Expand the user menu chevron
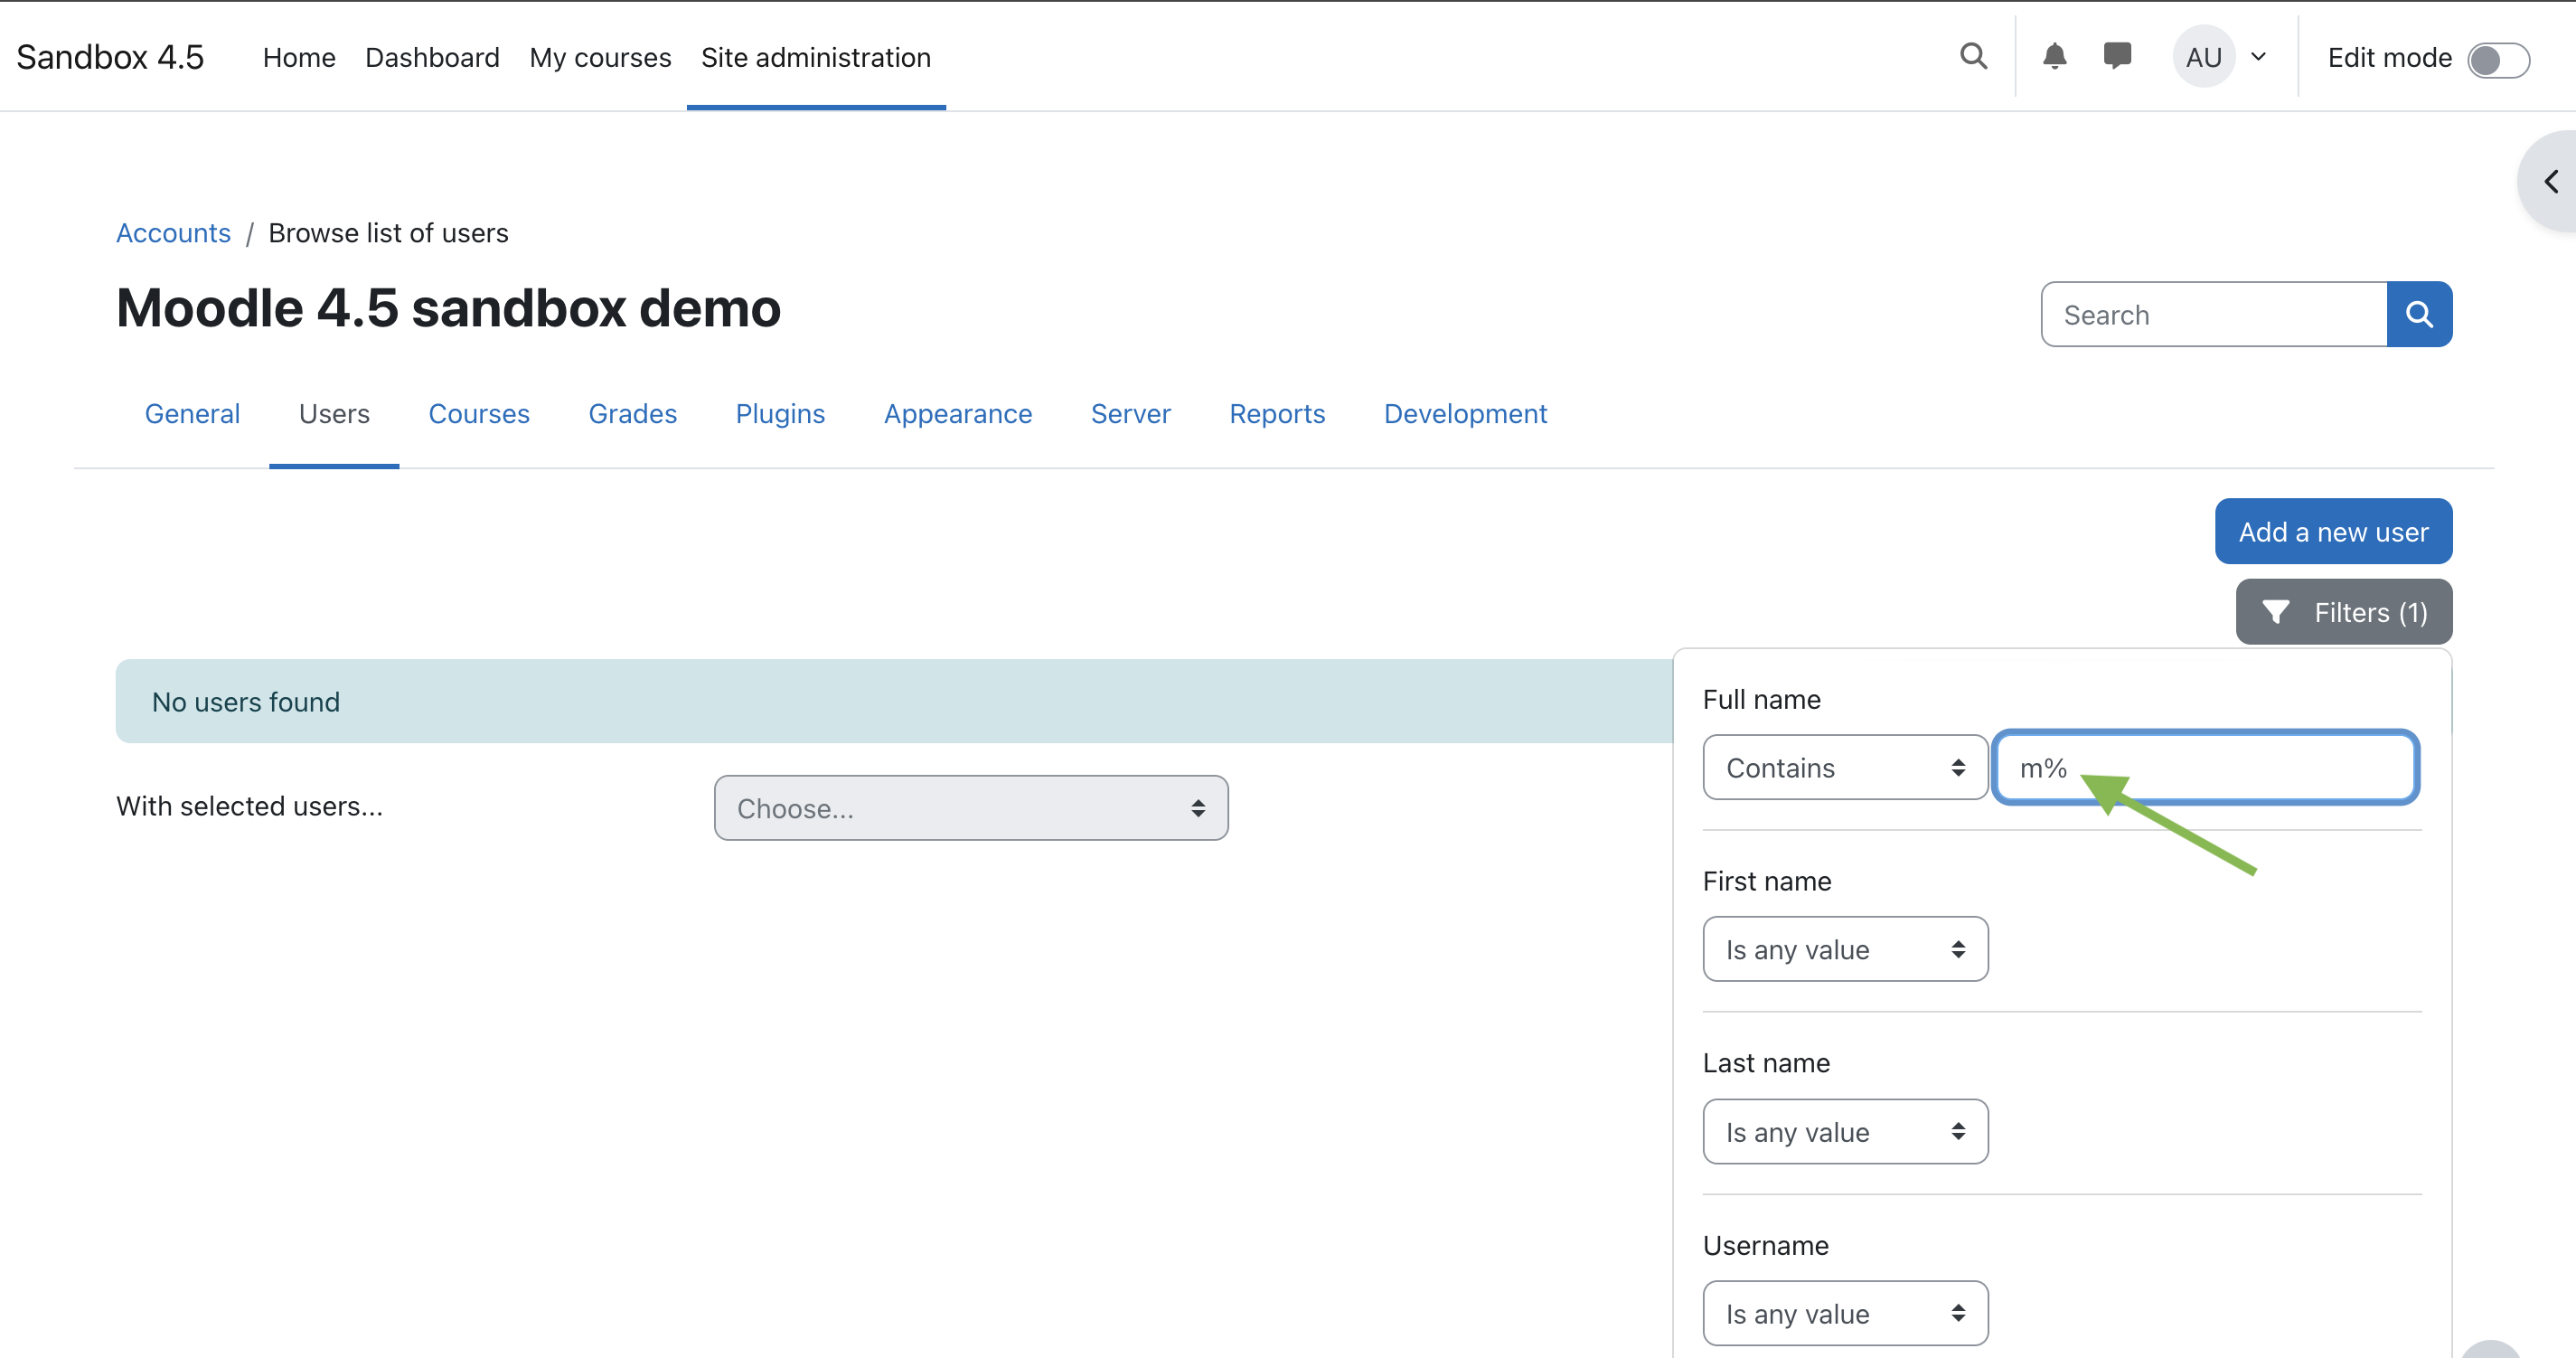 click(2258, 57)
